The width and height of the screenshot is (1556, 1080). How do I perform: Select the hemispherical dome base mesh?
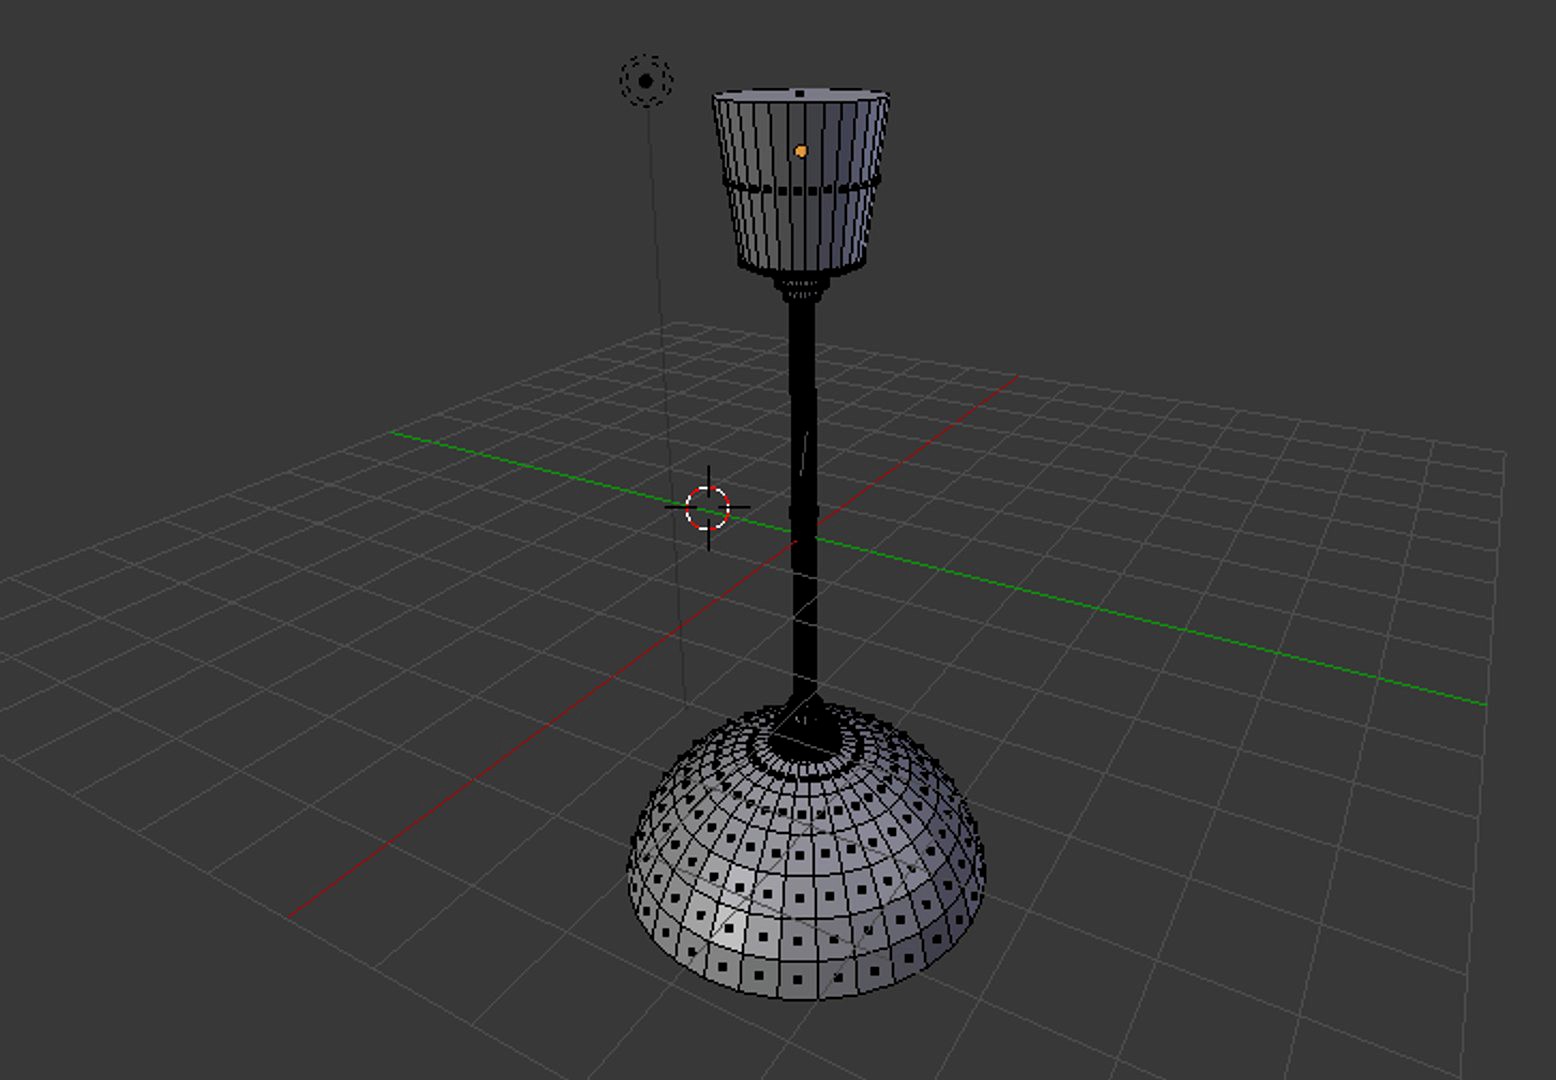806,851
